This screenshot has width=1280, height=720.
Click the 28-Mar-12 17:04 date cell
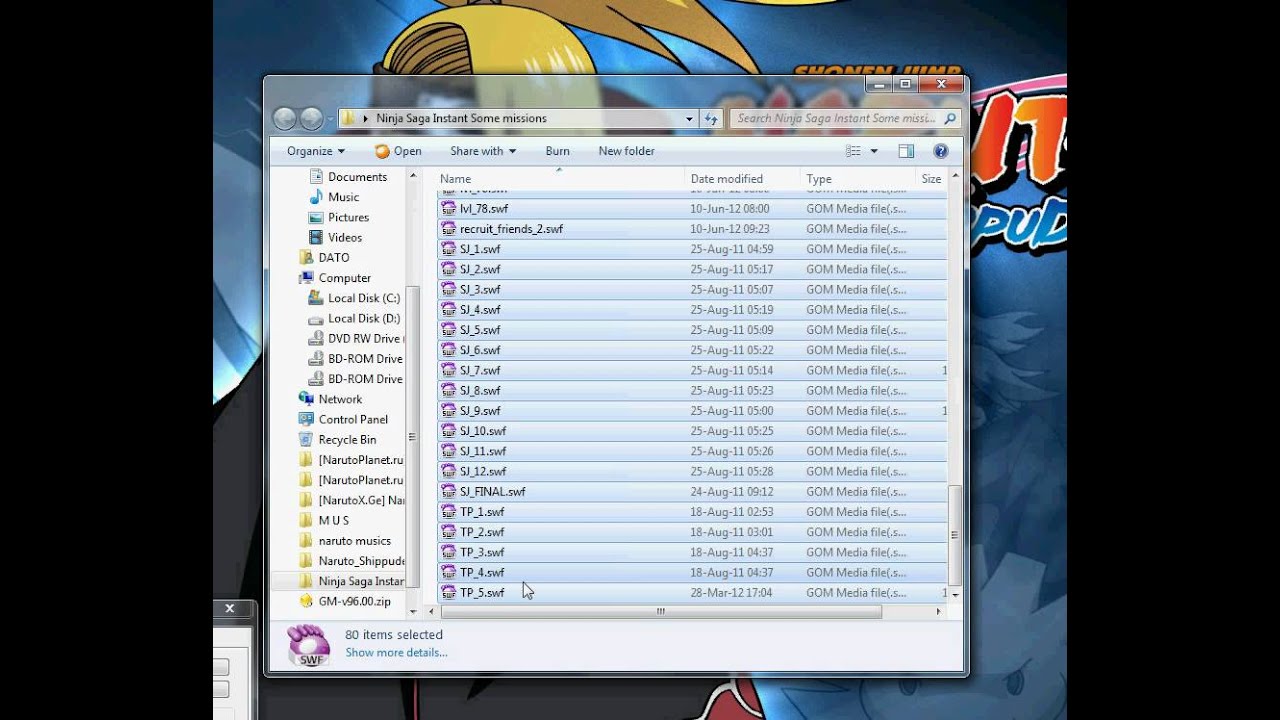[732, 593]
